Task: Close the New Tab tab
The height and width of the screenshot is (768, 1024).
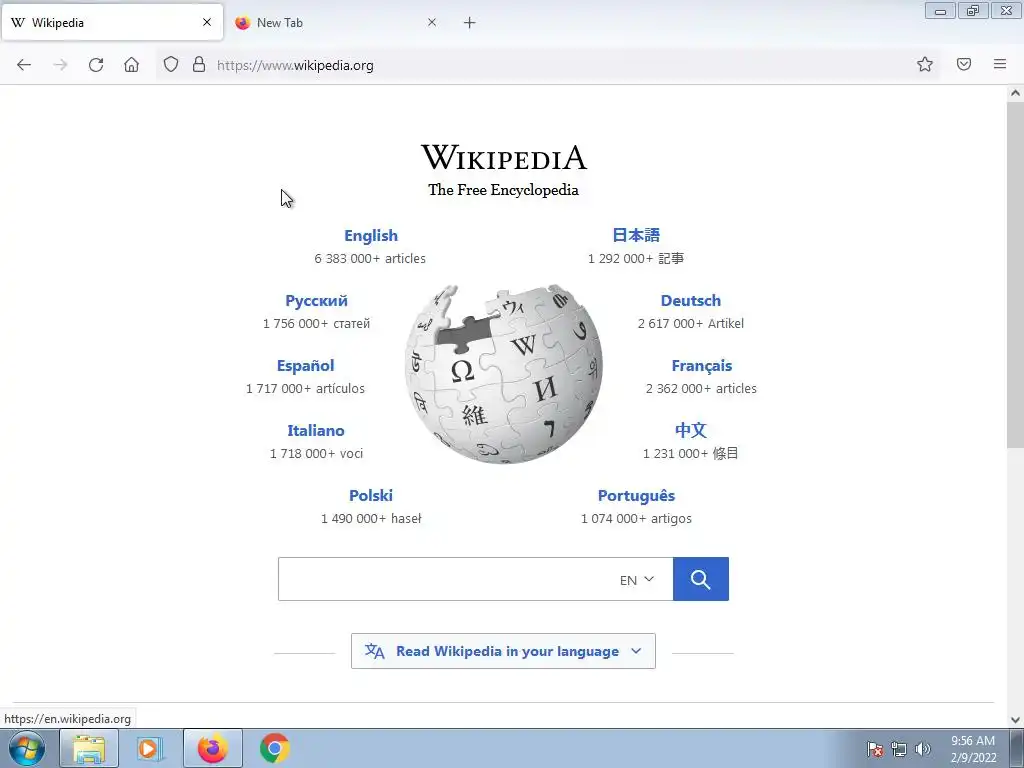Action: point(432,22)
